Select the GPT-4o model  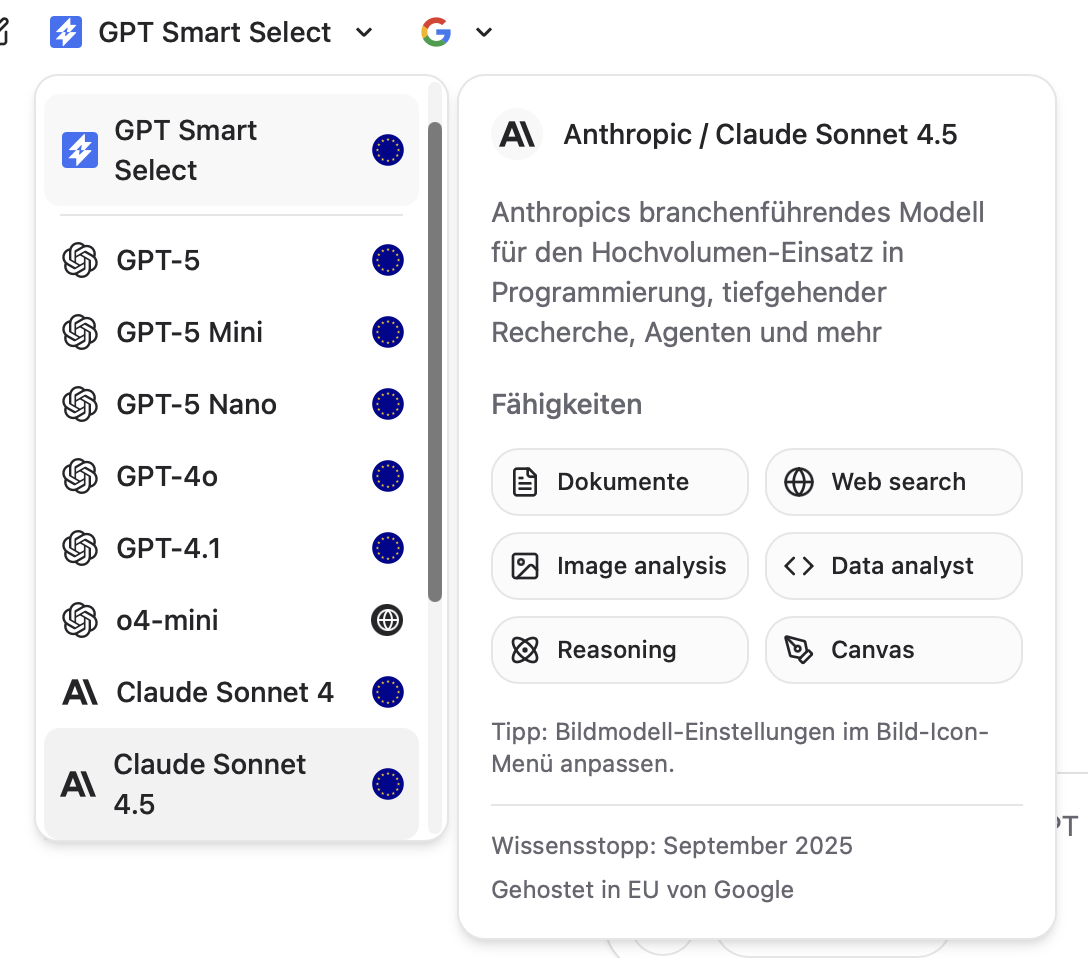click(231, 476)
